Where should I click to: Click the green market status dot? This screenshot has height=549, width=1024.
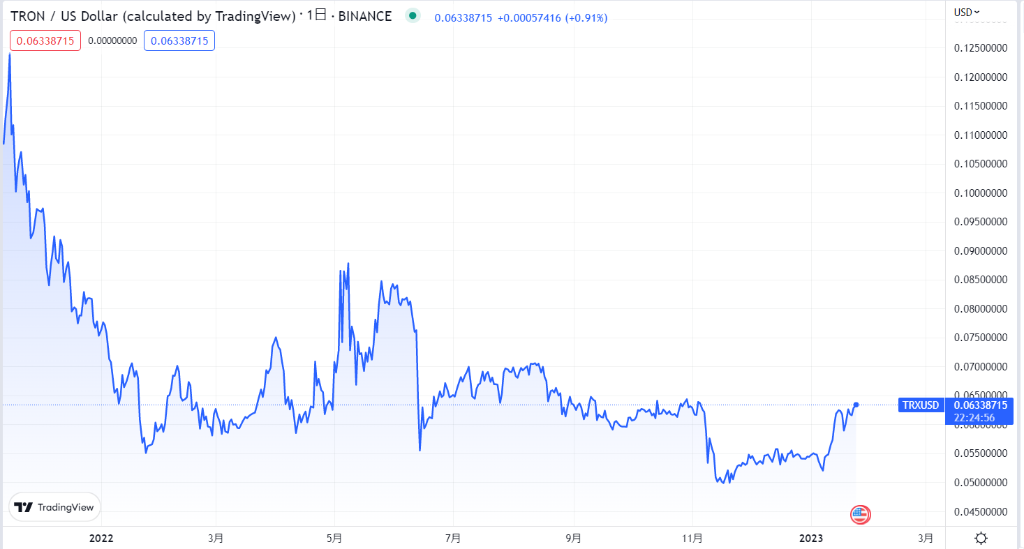pos(412,16)
